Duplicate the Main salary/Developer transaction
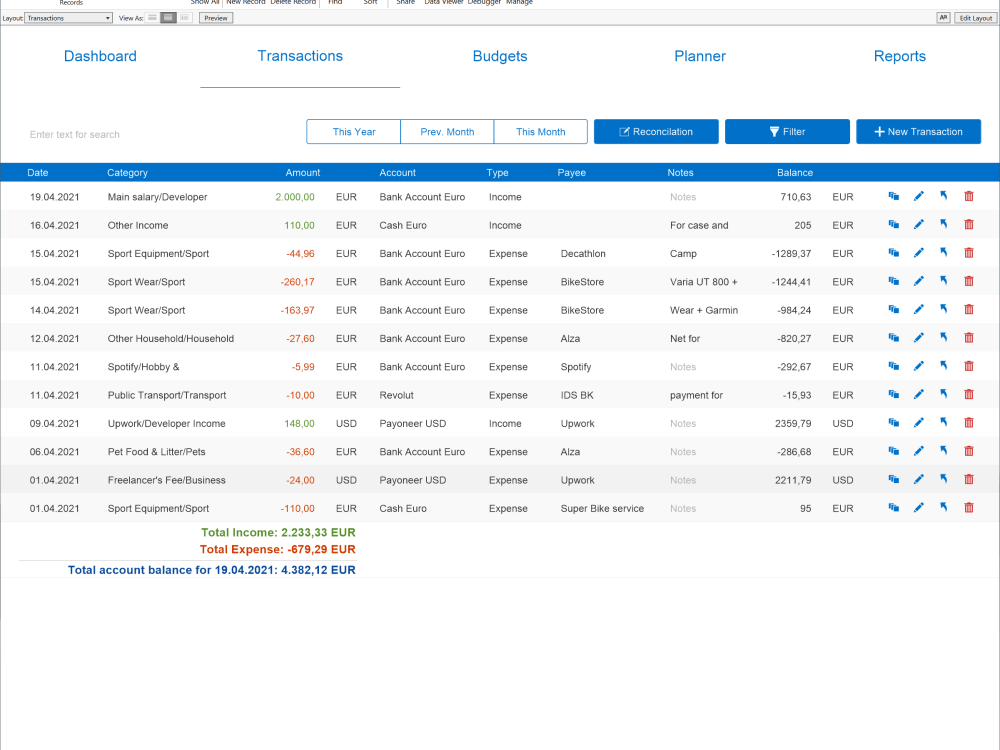 893,196
